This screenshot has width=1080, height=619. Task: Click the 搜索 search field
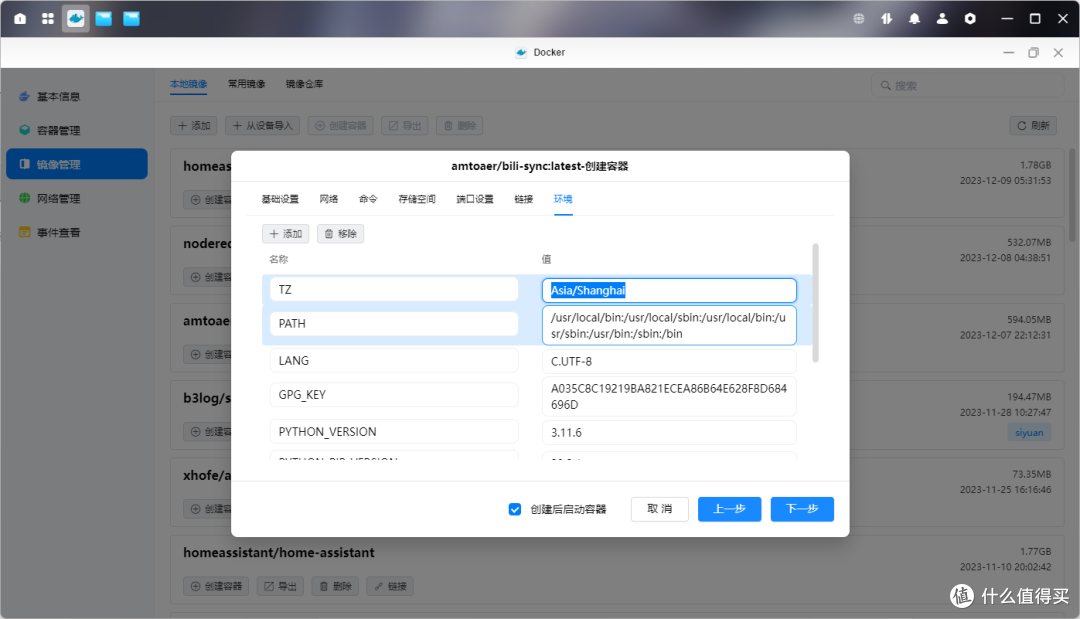click(x=968, y=85)
